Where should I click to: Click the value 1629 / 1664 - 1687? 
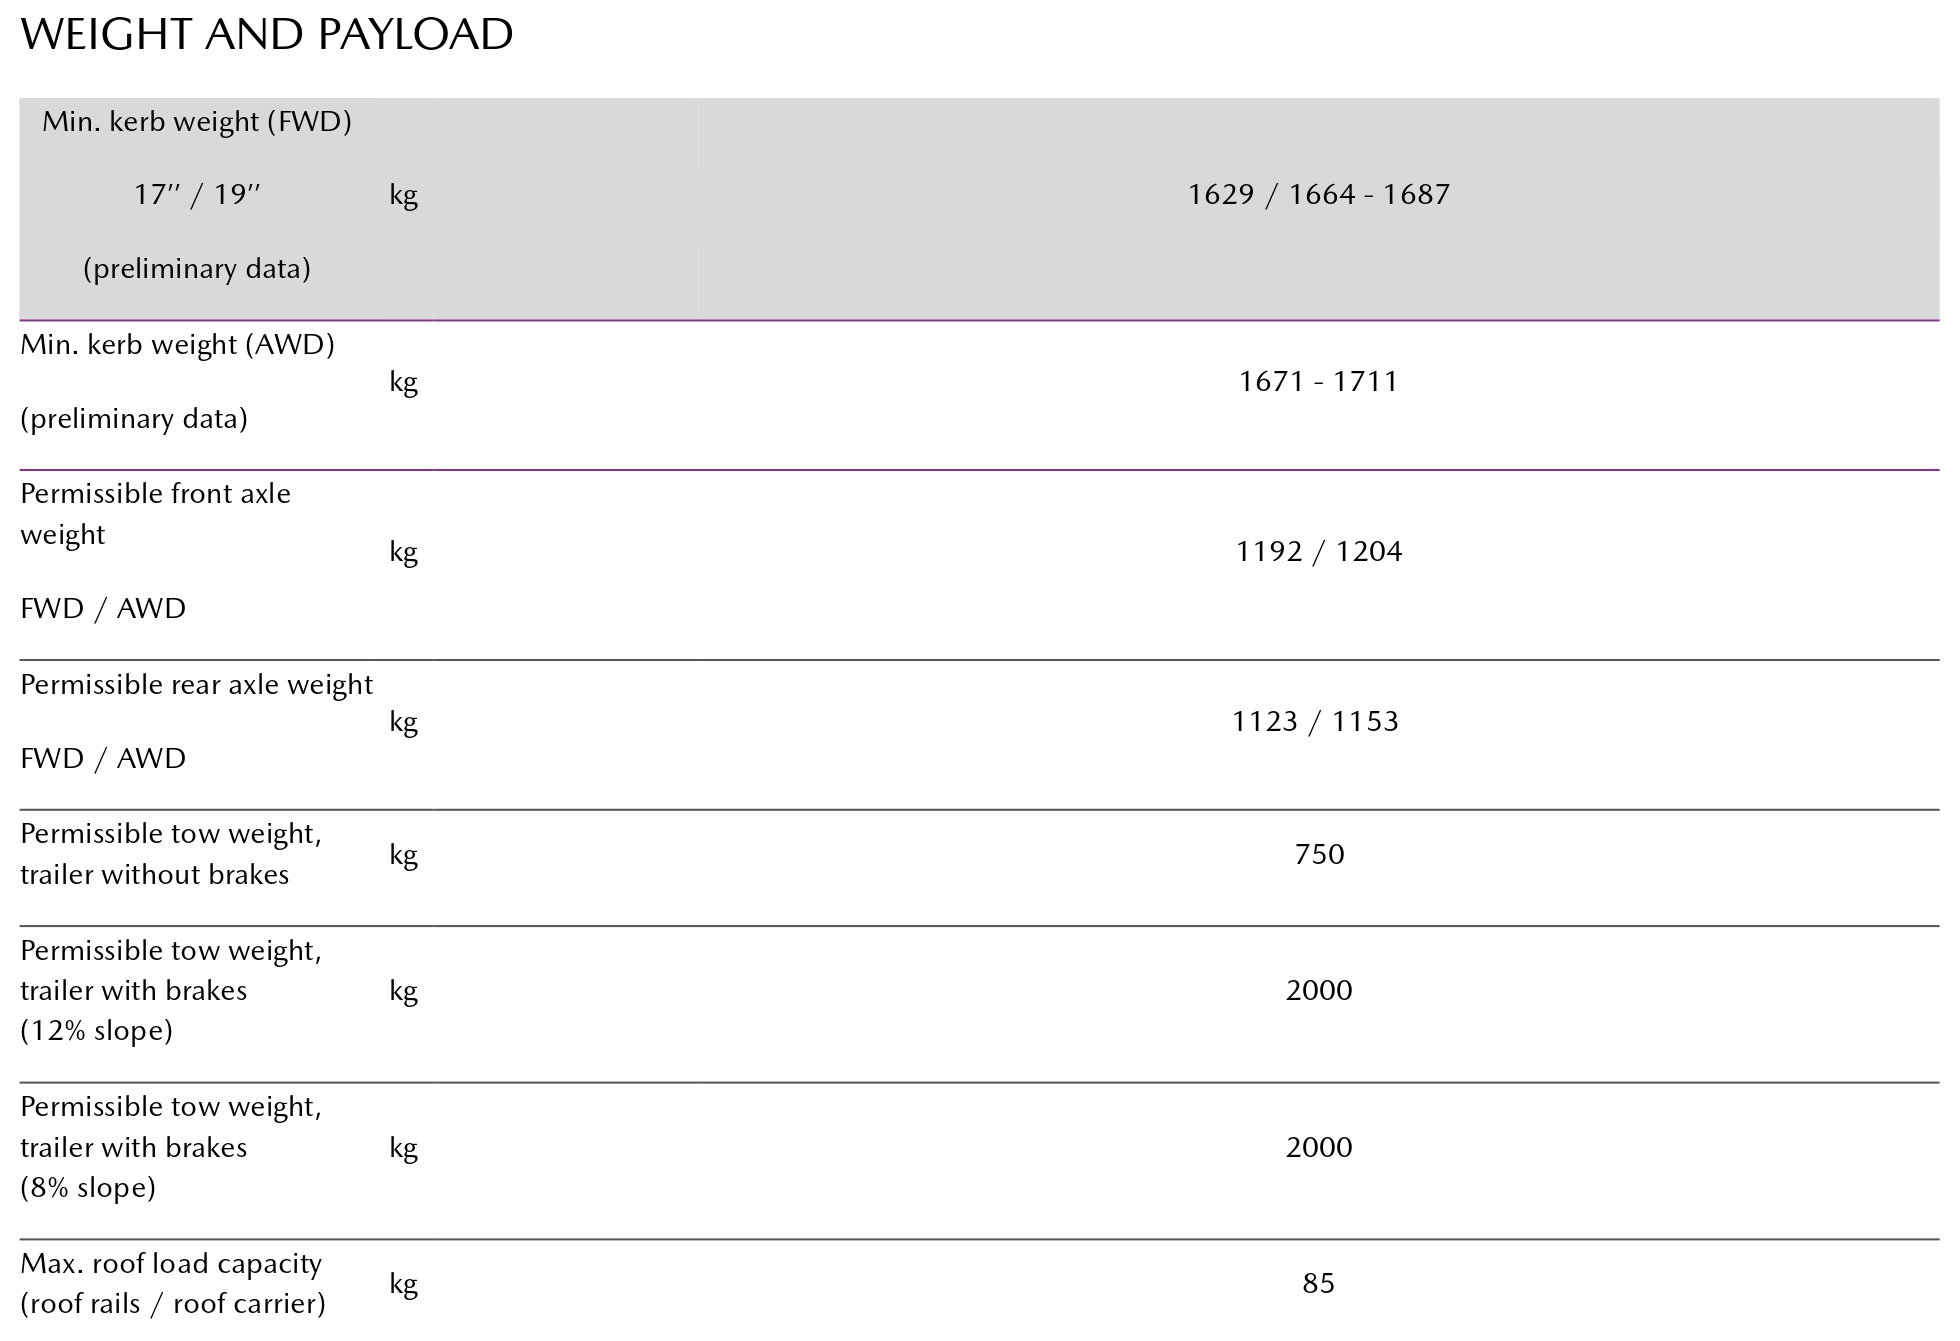click(1318, 194)
